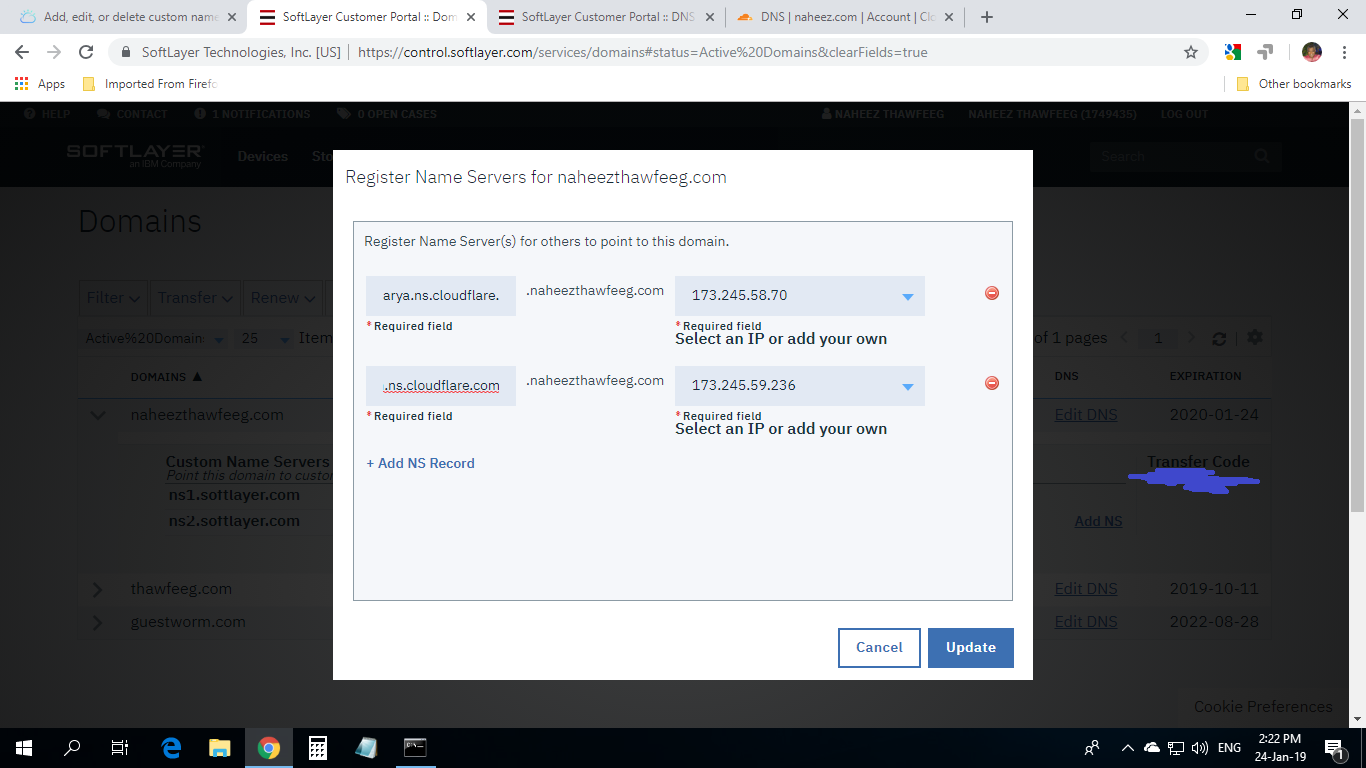Viewport: 1366px width, 768px height.
Task: Open the 25 items per page dropdown
Action: [264, 339]
